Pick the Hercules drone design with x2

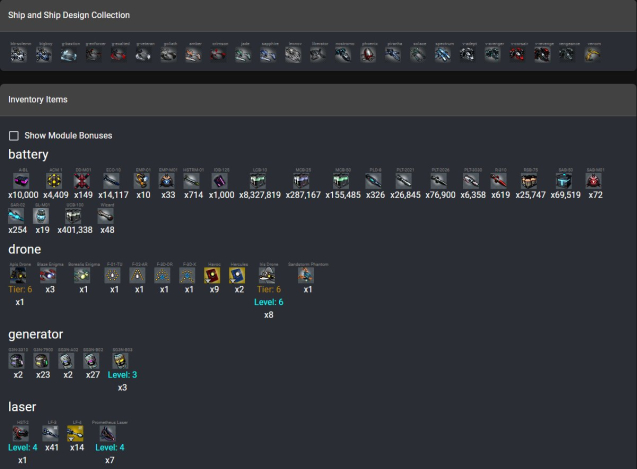239,275
